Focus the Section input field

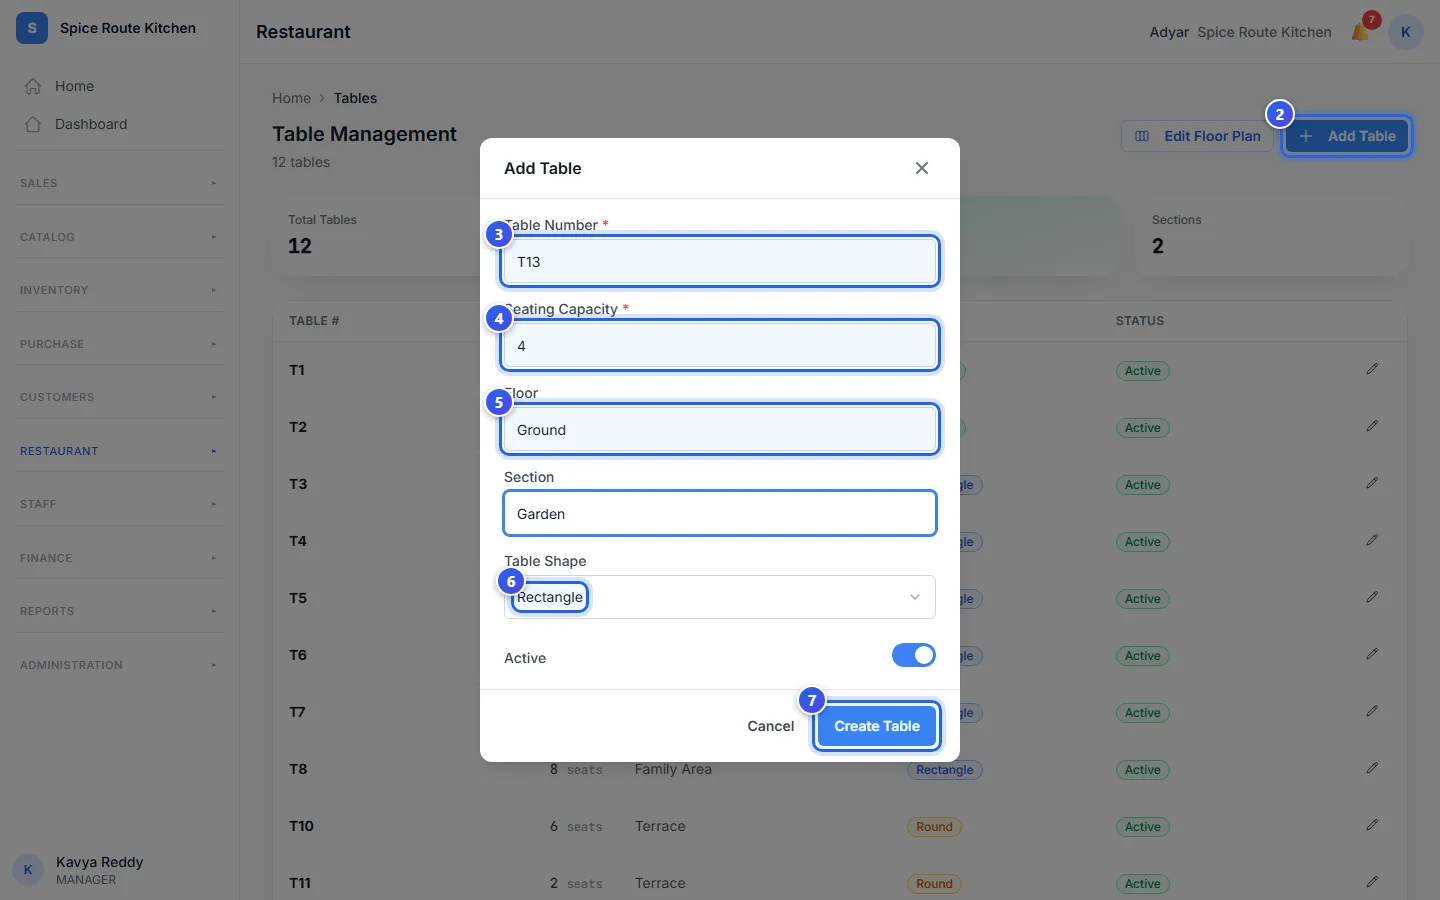[720, 514]
